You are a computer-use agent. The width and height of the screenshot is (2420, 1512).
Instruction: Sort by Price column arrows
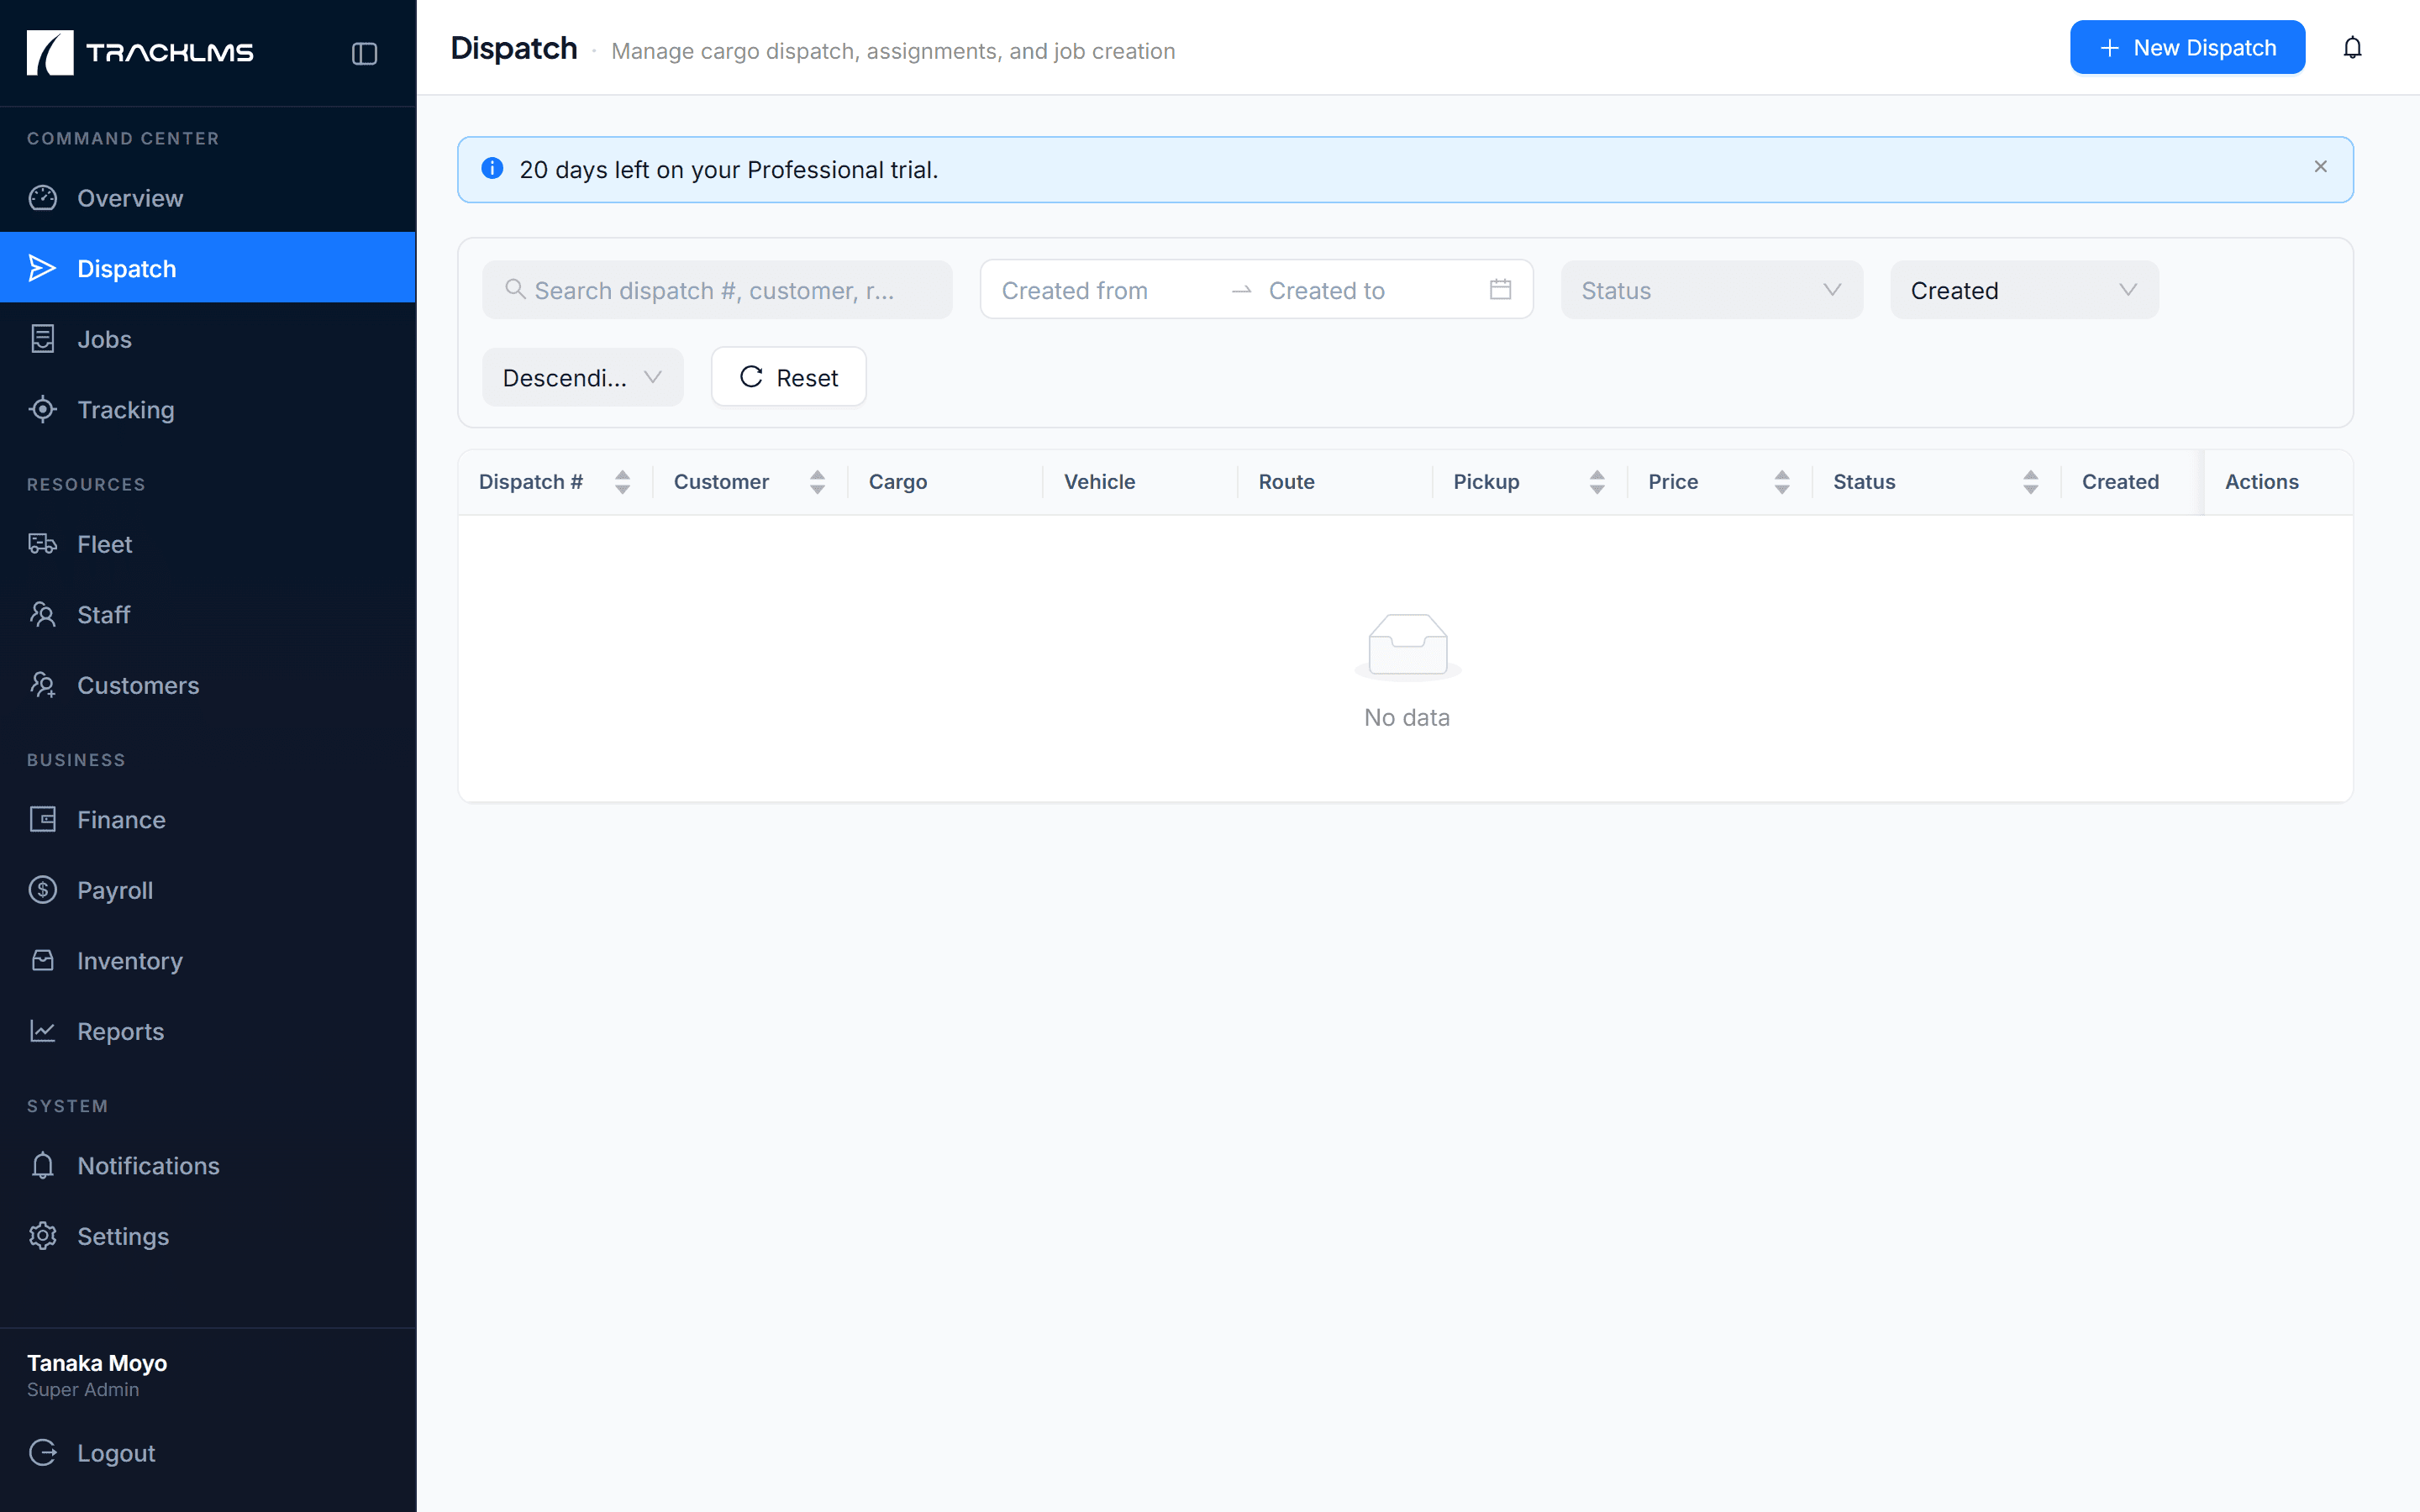pyautogui.click(x=1782, y=482)
